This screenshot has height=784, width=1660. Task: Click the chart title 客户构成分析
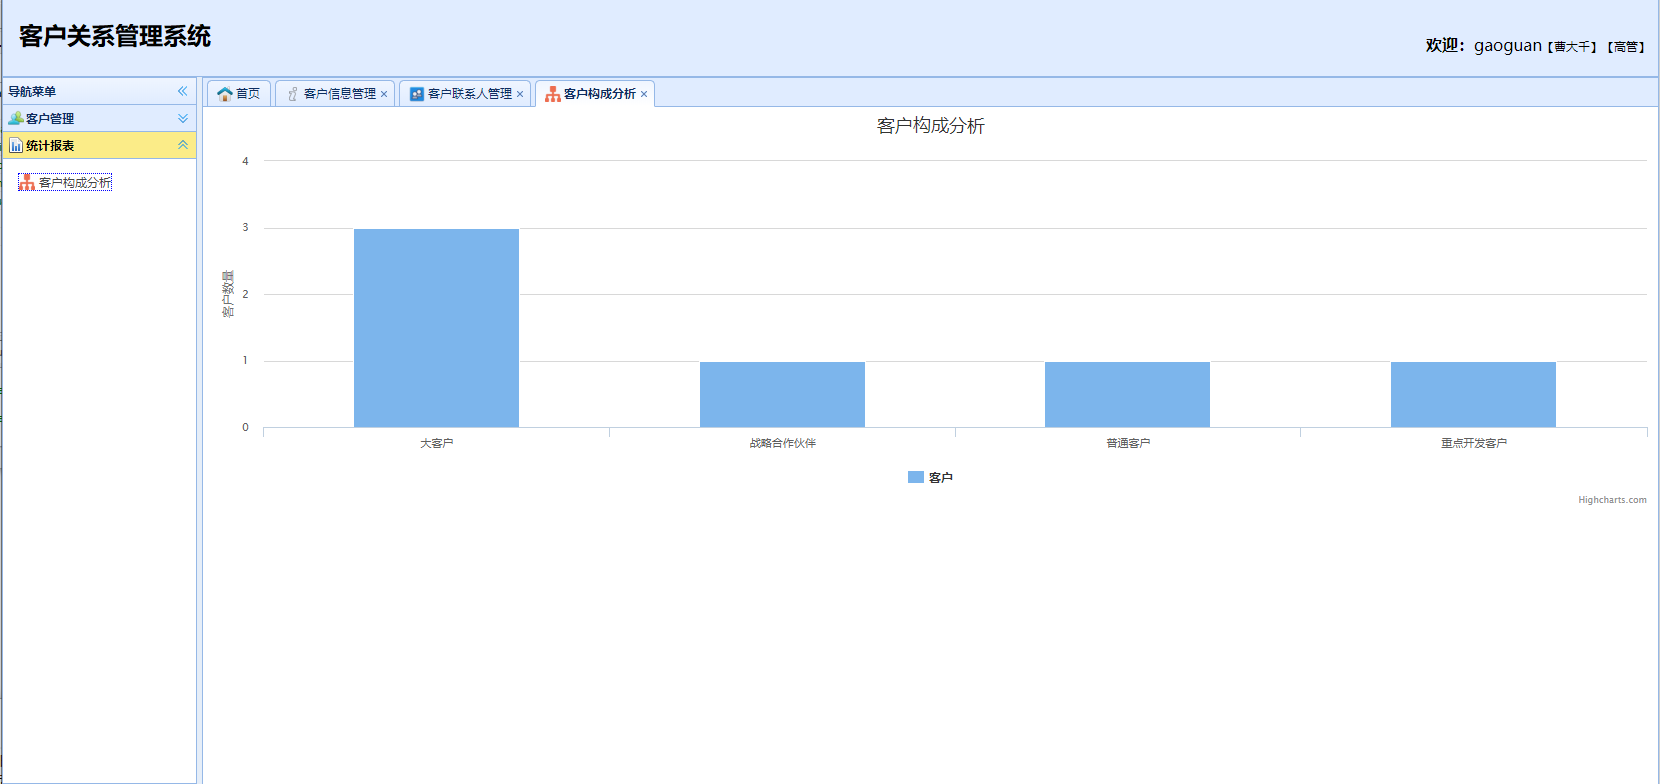[x=931, y=126]
